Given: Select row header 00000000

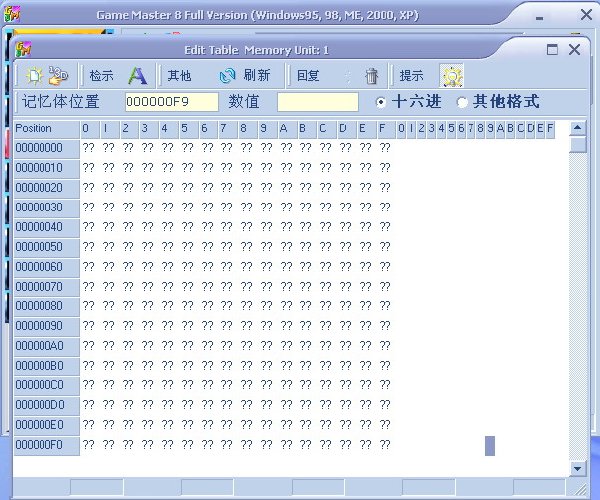Looking at the screenshot, I should pos(47,148).
